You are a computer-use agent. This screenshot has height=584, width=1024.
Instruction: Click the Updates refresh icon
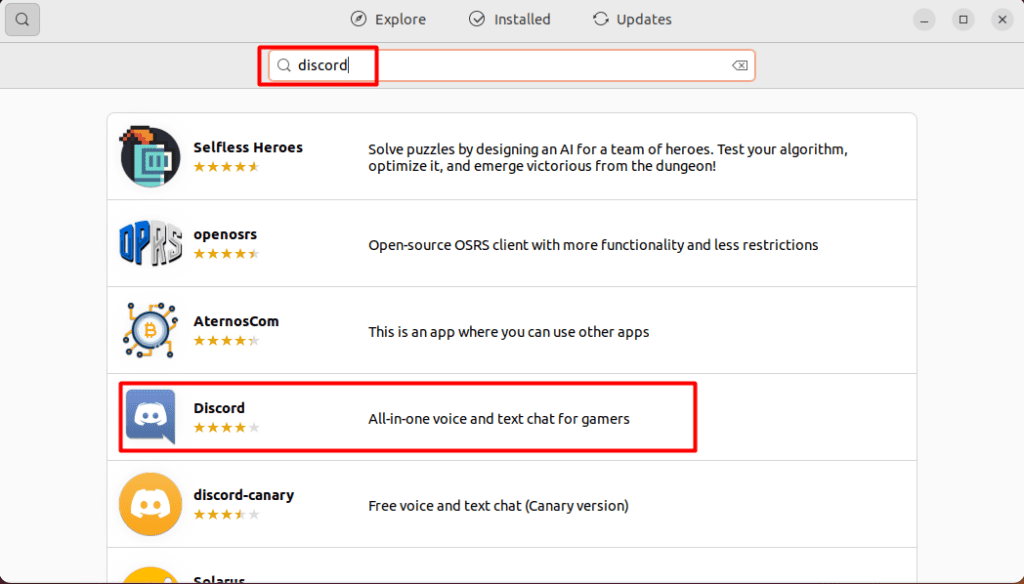tap(600, 19)
